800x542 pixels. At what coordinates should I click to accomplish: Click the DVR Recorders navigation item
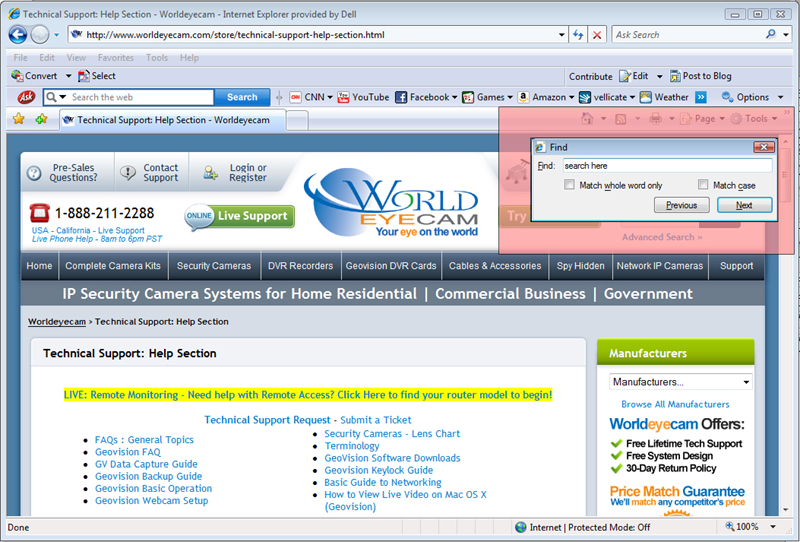pyautogui.click(x=301, y=266)
